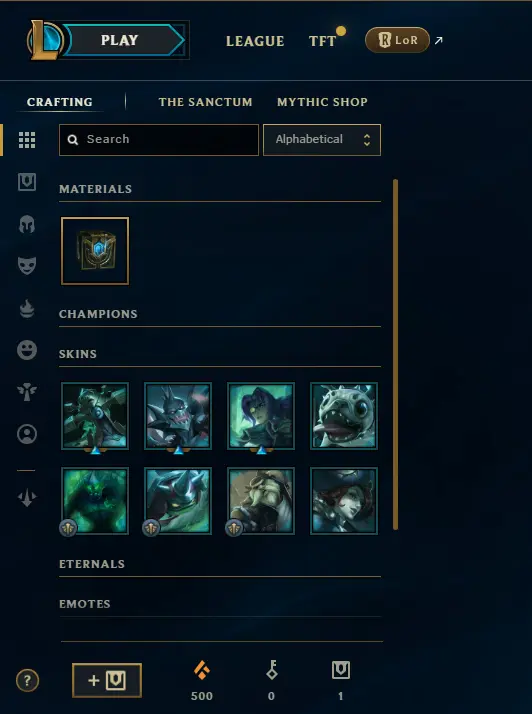Select the all-items grid filter icon
Image resolution: width=532 pixels, height=714 pixels.
click(27, 140)
